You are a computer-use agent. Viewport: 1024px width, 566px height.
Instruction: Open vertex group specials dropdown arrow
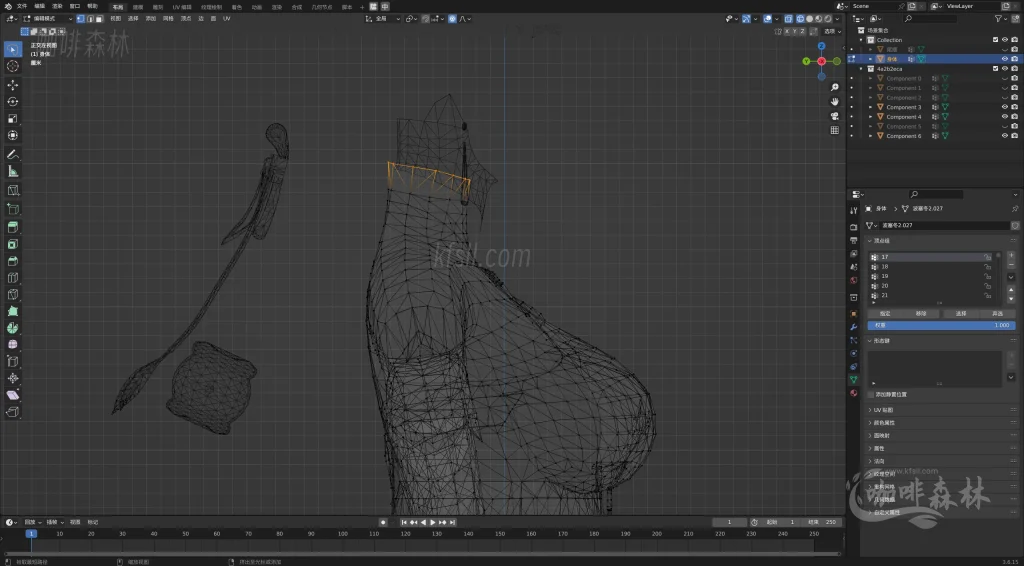pyautogui.click(x=1012, y=275)
